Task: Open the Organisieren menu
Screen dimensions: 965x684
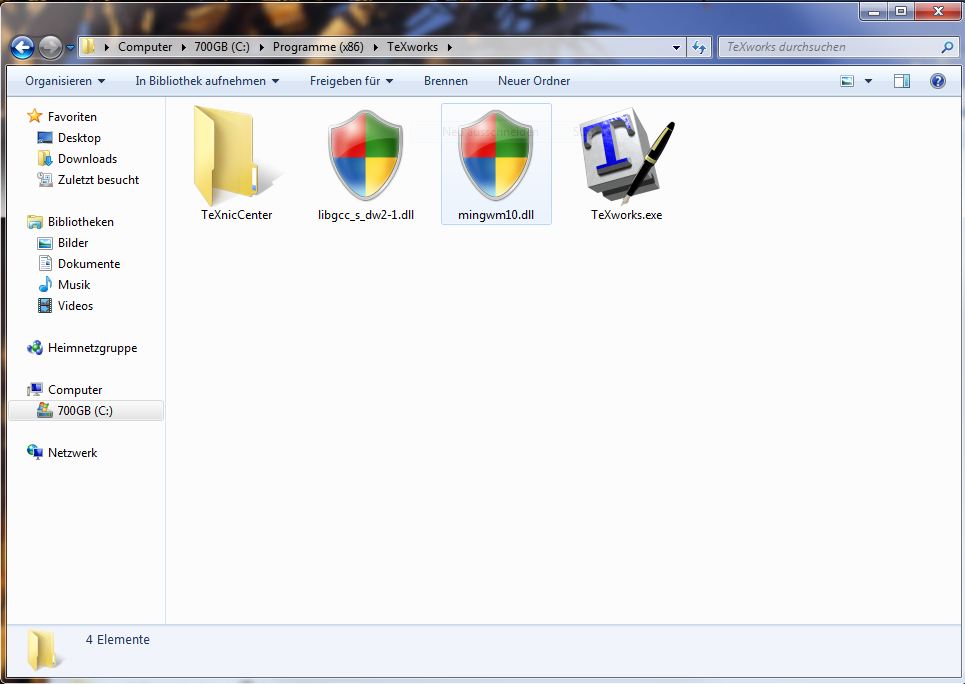Action: pos(65,81)
